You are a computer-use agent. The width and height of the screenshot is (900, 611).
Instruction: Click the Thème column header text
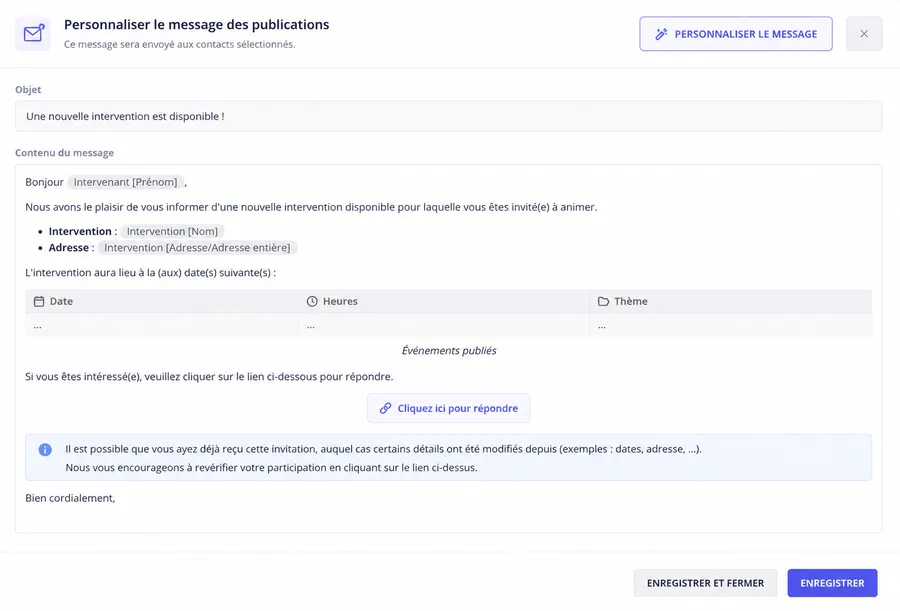click(631, 301)
